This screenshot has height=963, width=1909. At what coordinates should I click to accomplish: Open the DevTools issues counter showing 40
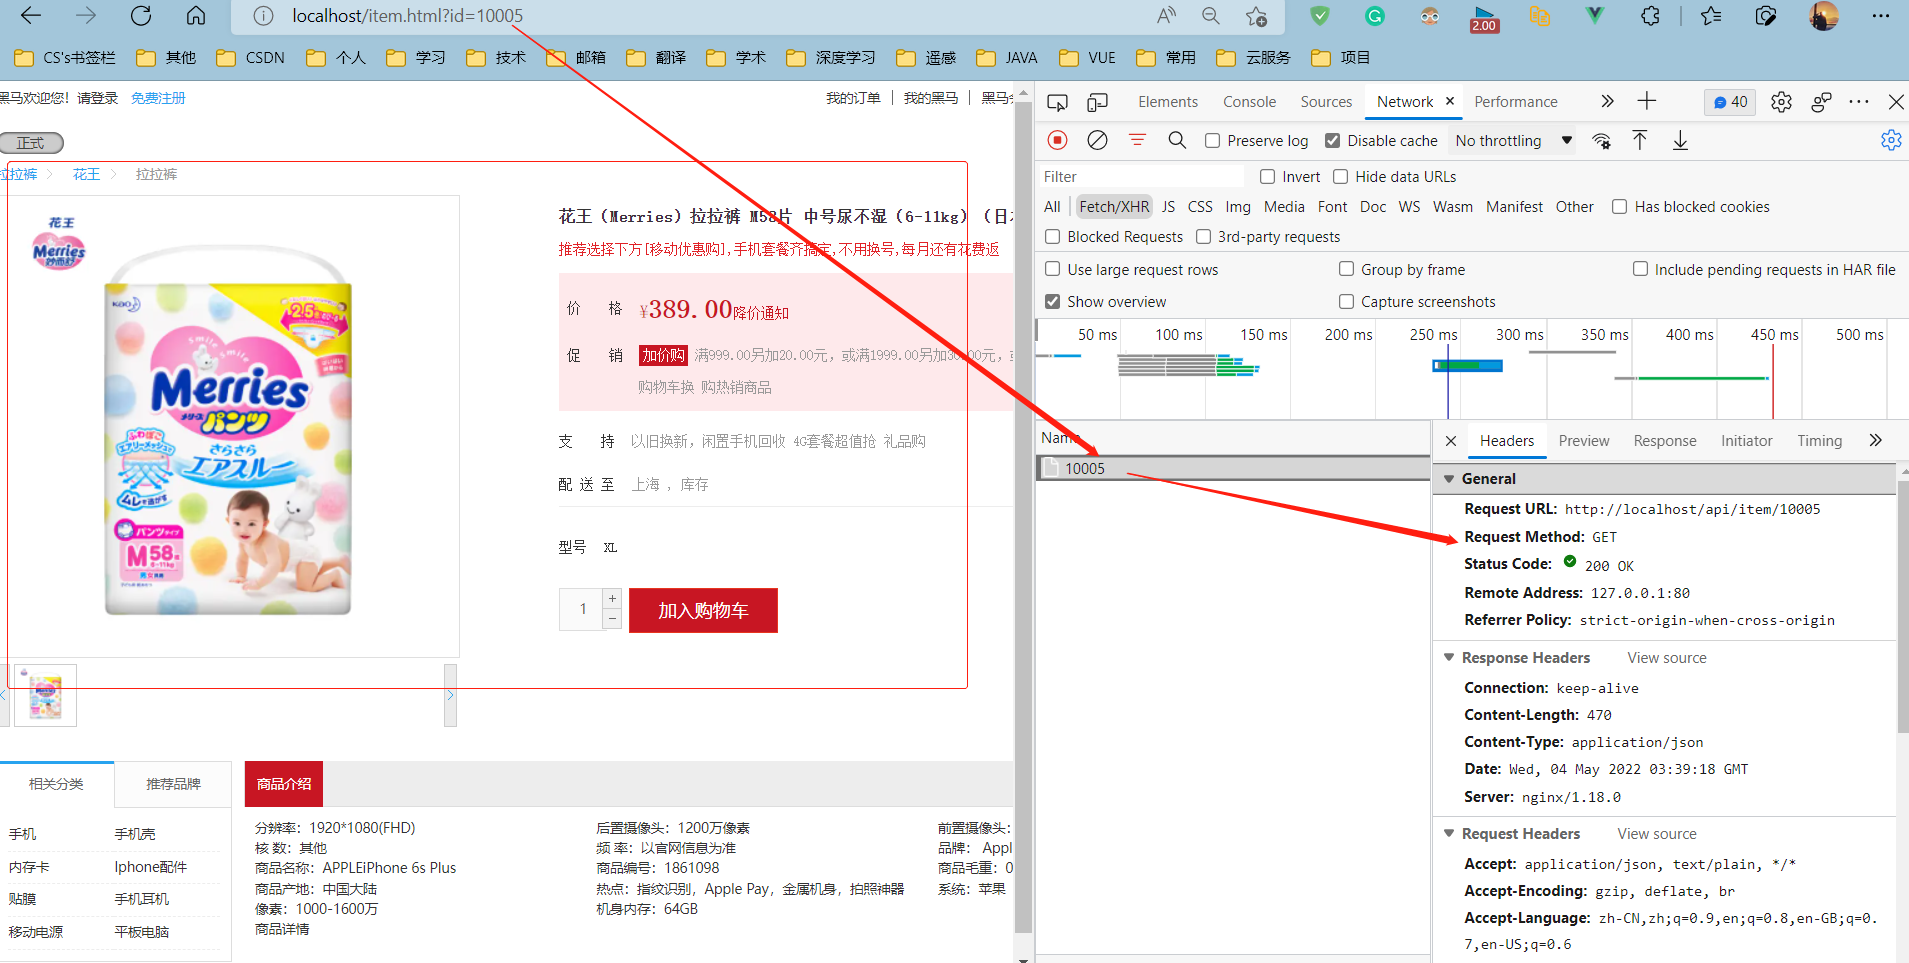point(1730,102)
